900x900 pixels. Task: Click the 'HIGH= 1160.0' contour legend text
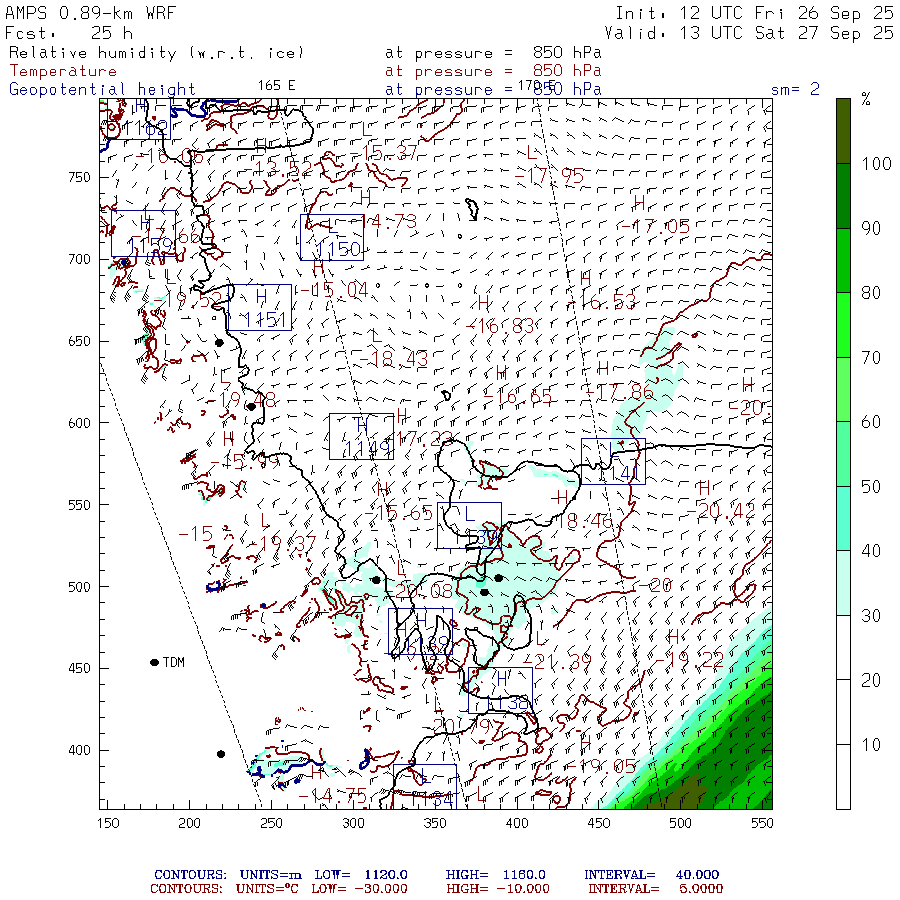pos(495,874)
